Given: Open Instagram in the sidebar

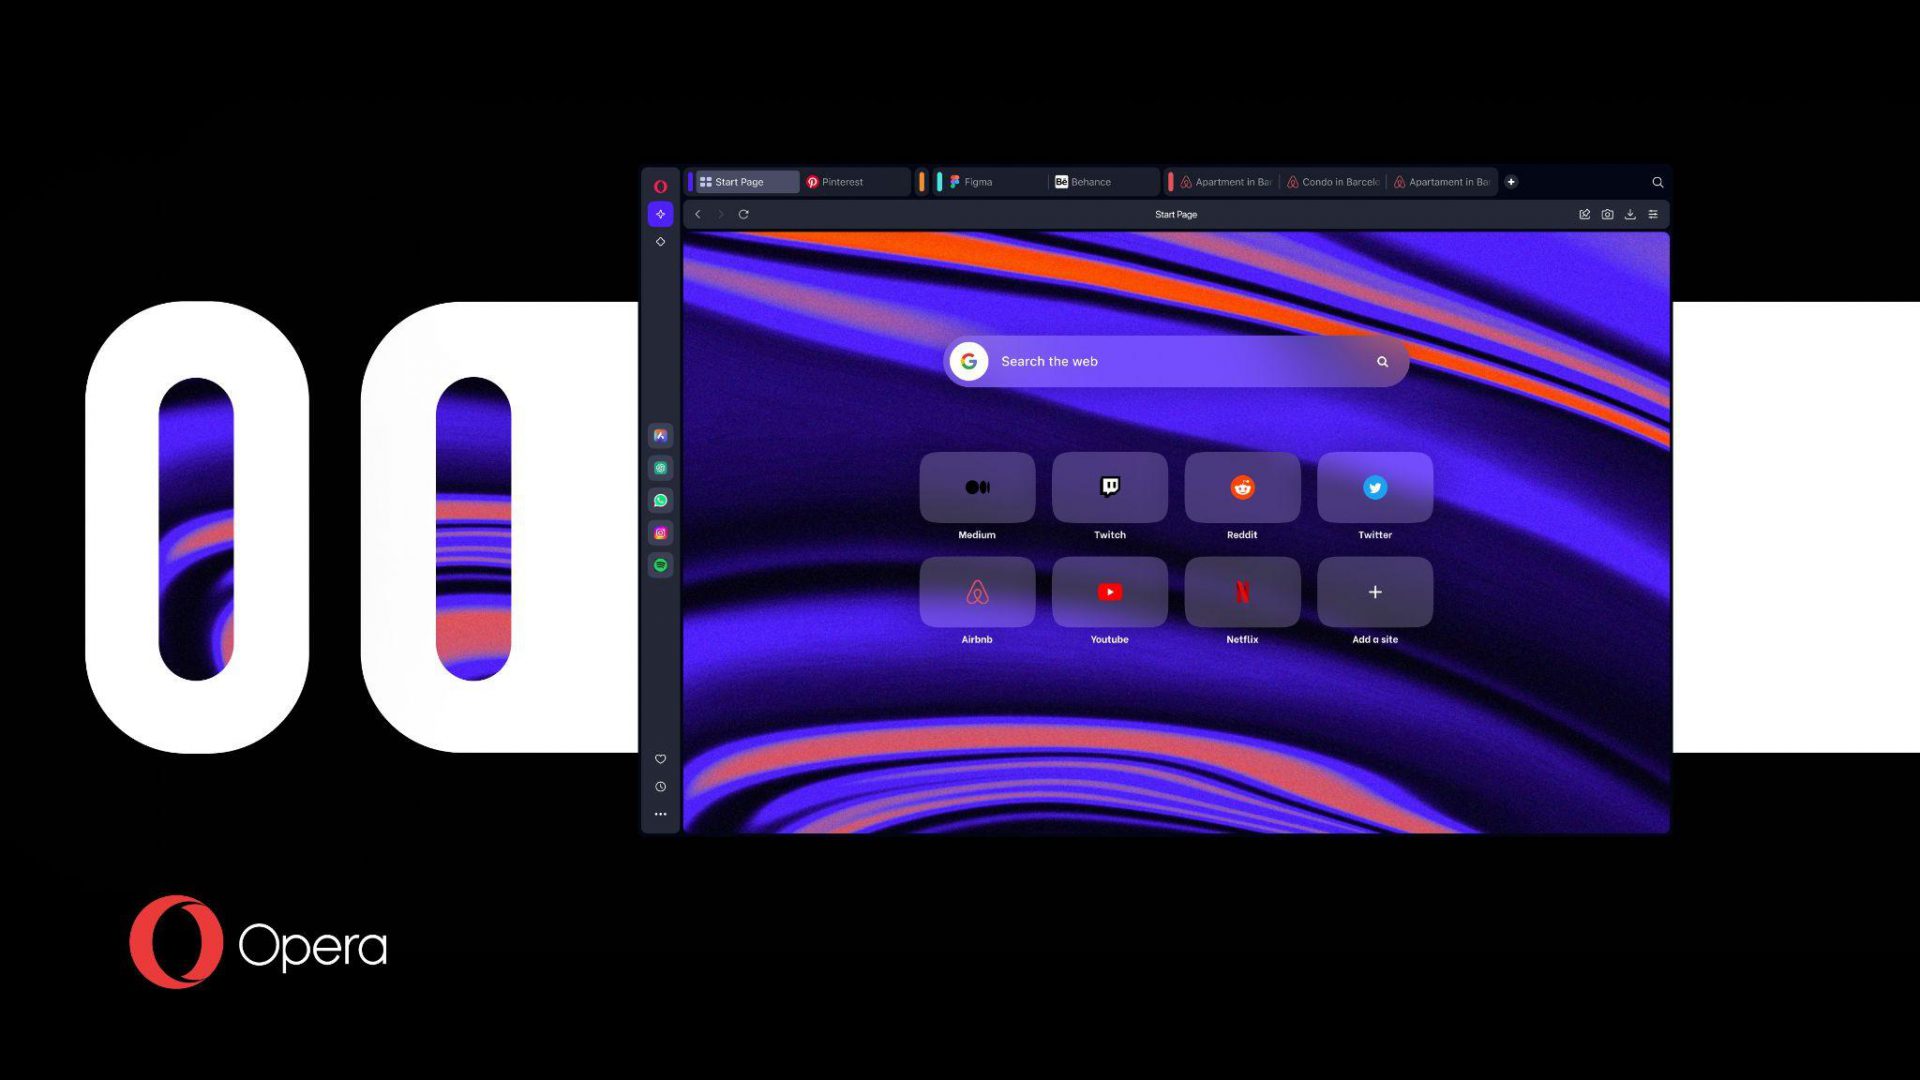Looking at the screenshot, I should click(x=660, y=533).
